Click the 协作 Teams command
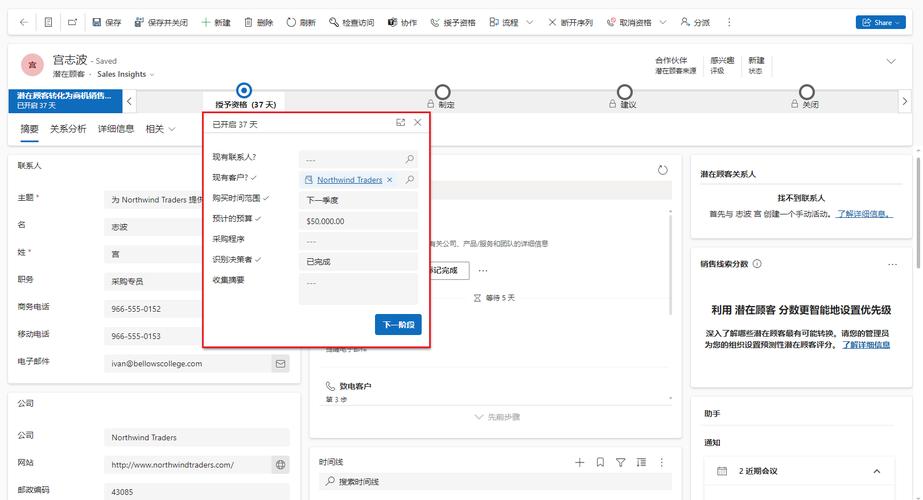The width and height of the screenshot is (923, 500). [402, 22]
